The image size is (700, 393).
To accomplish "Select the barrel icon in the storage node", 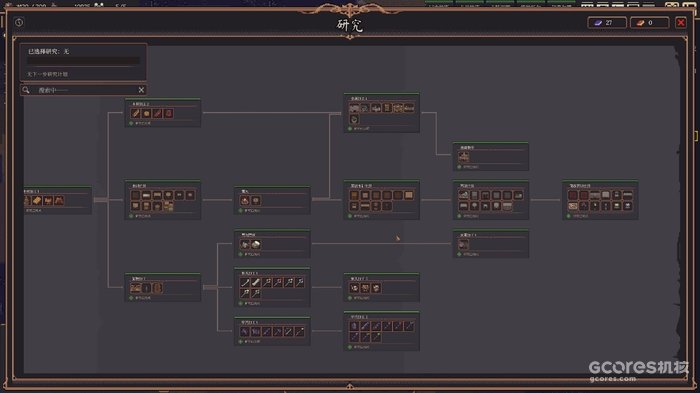I will click(158, 288).
